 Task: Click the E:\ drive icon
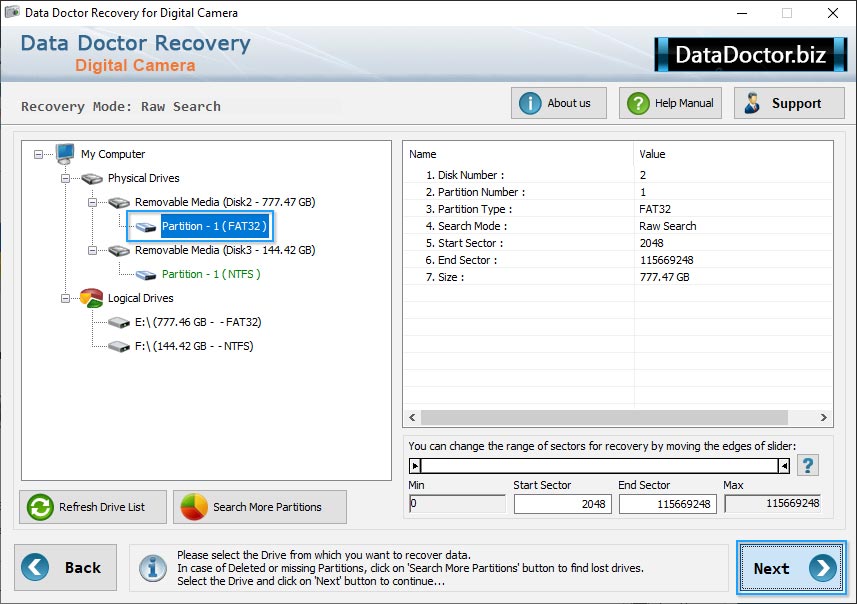[x=119, y=322]
